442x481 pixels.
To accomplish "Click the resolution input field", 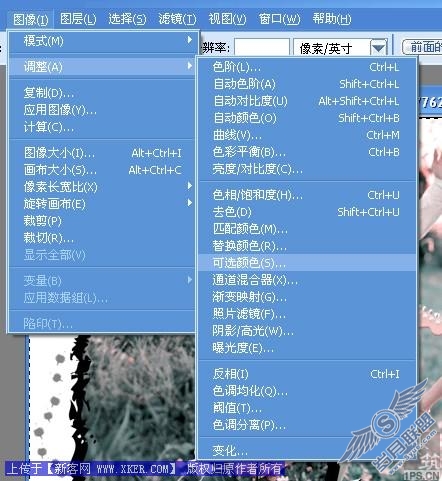I will pos(262,48).
